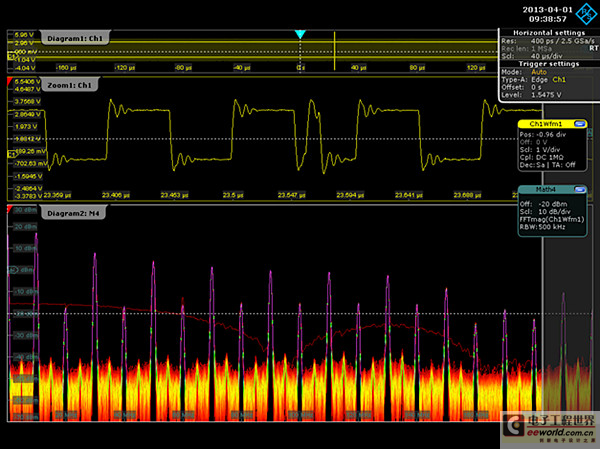Click the 23.5 µs label on Zoom1 axis
The image size is (600, 449).
pyautogui.click(x=233, y=195)
